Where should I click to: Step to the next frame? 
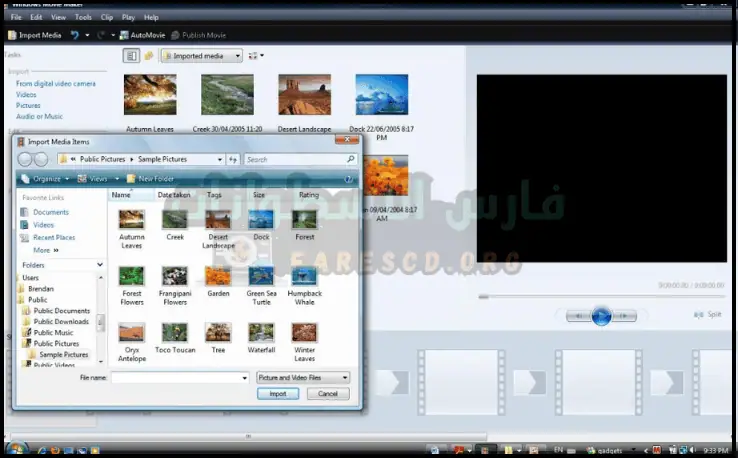point(624,316)
